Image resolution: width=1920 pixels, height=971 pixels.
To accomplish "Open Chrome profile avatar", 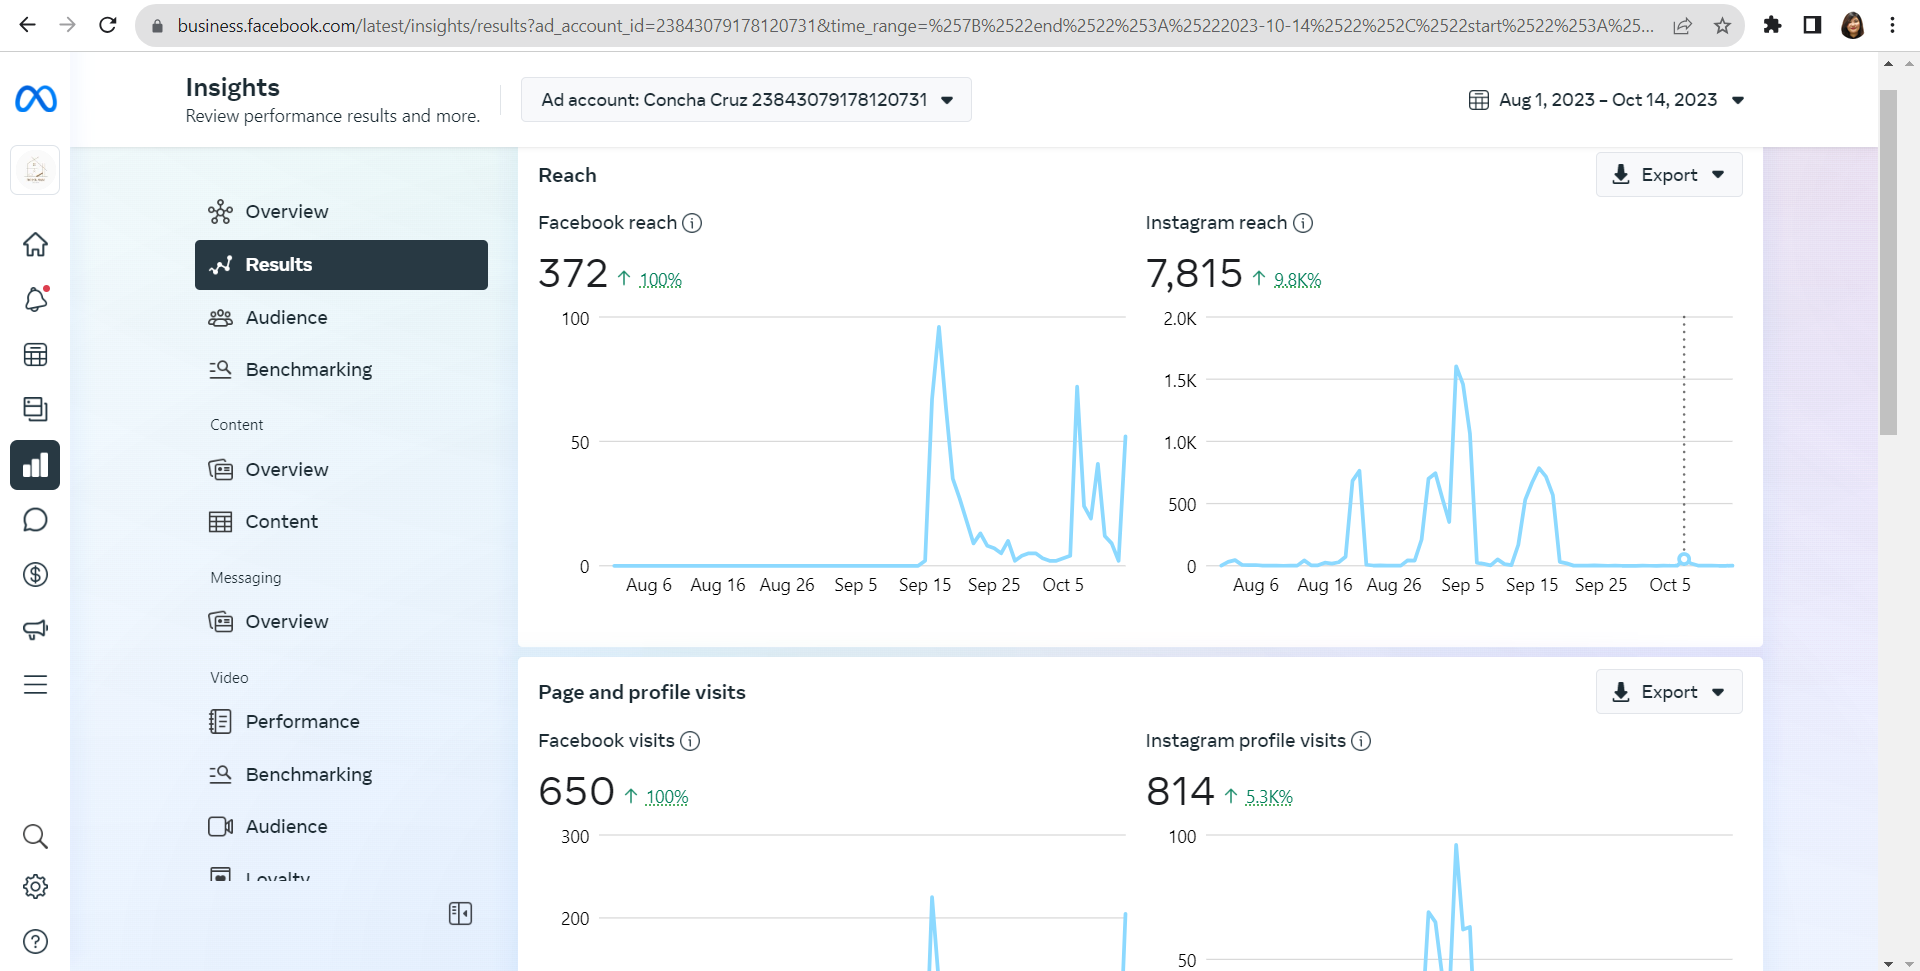I will pyautogui.click(x=1852, y=25).
